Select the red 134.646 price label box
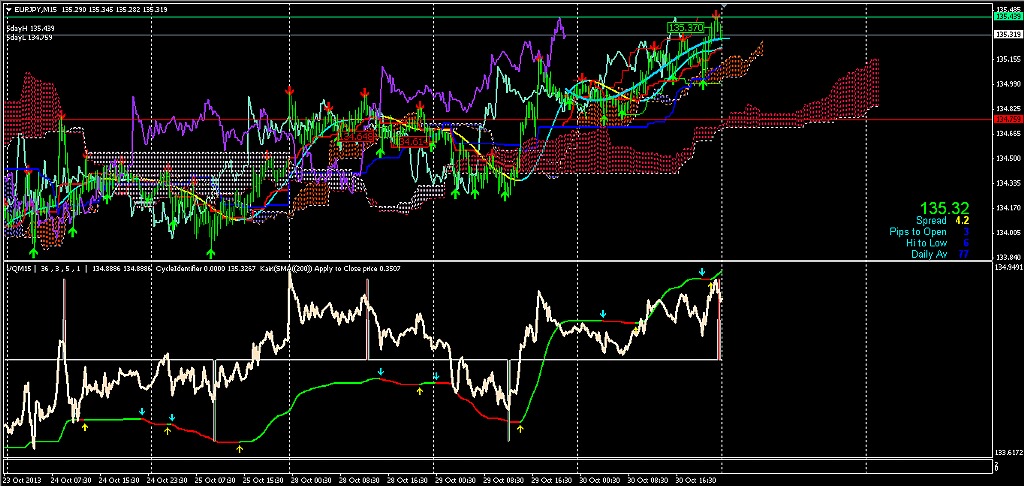1024x486 pixels. pyautogui.click(x=356, y=137)
